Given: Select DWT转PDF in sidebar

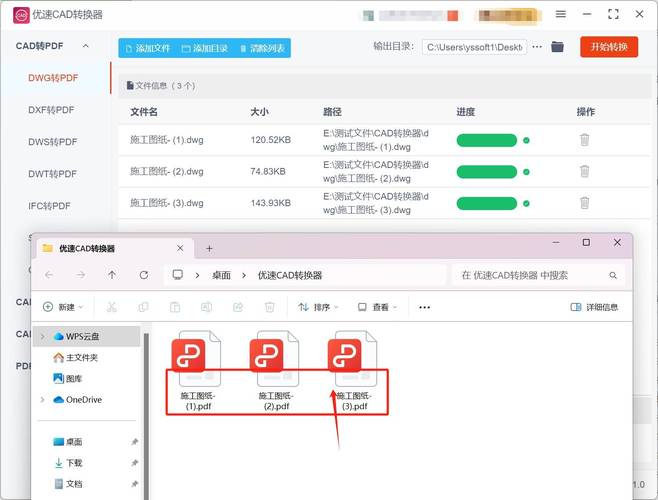Looking at the screenshot, I should click(52, 174).
